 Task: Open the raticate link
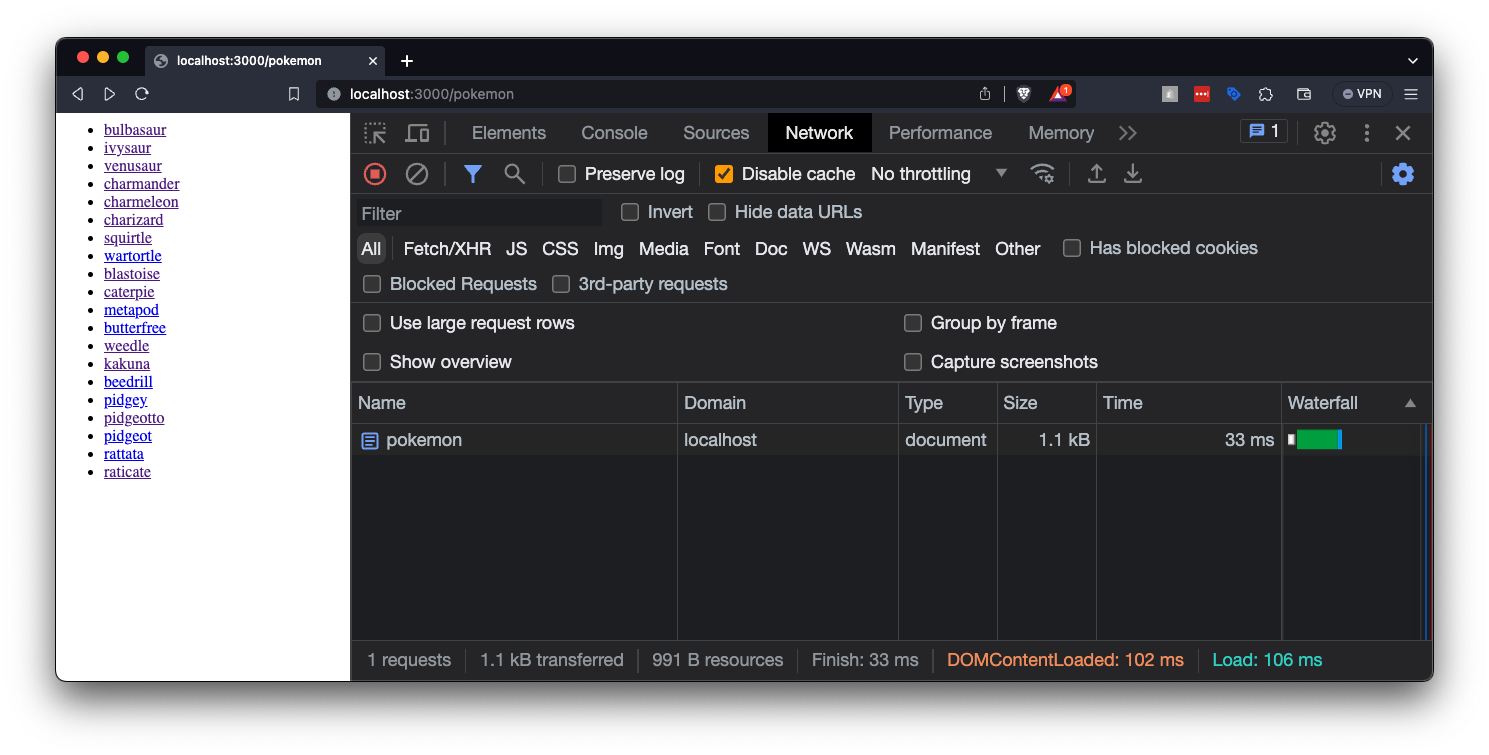(x=127, y=472)
